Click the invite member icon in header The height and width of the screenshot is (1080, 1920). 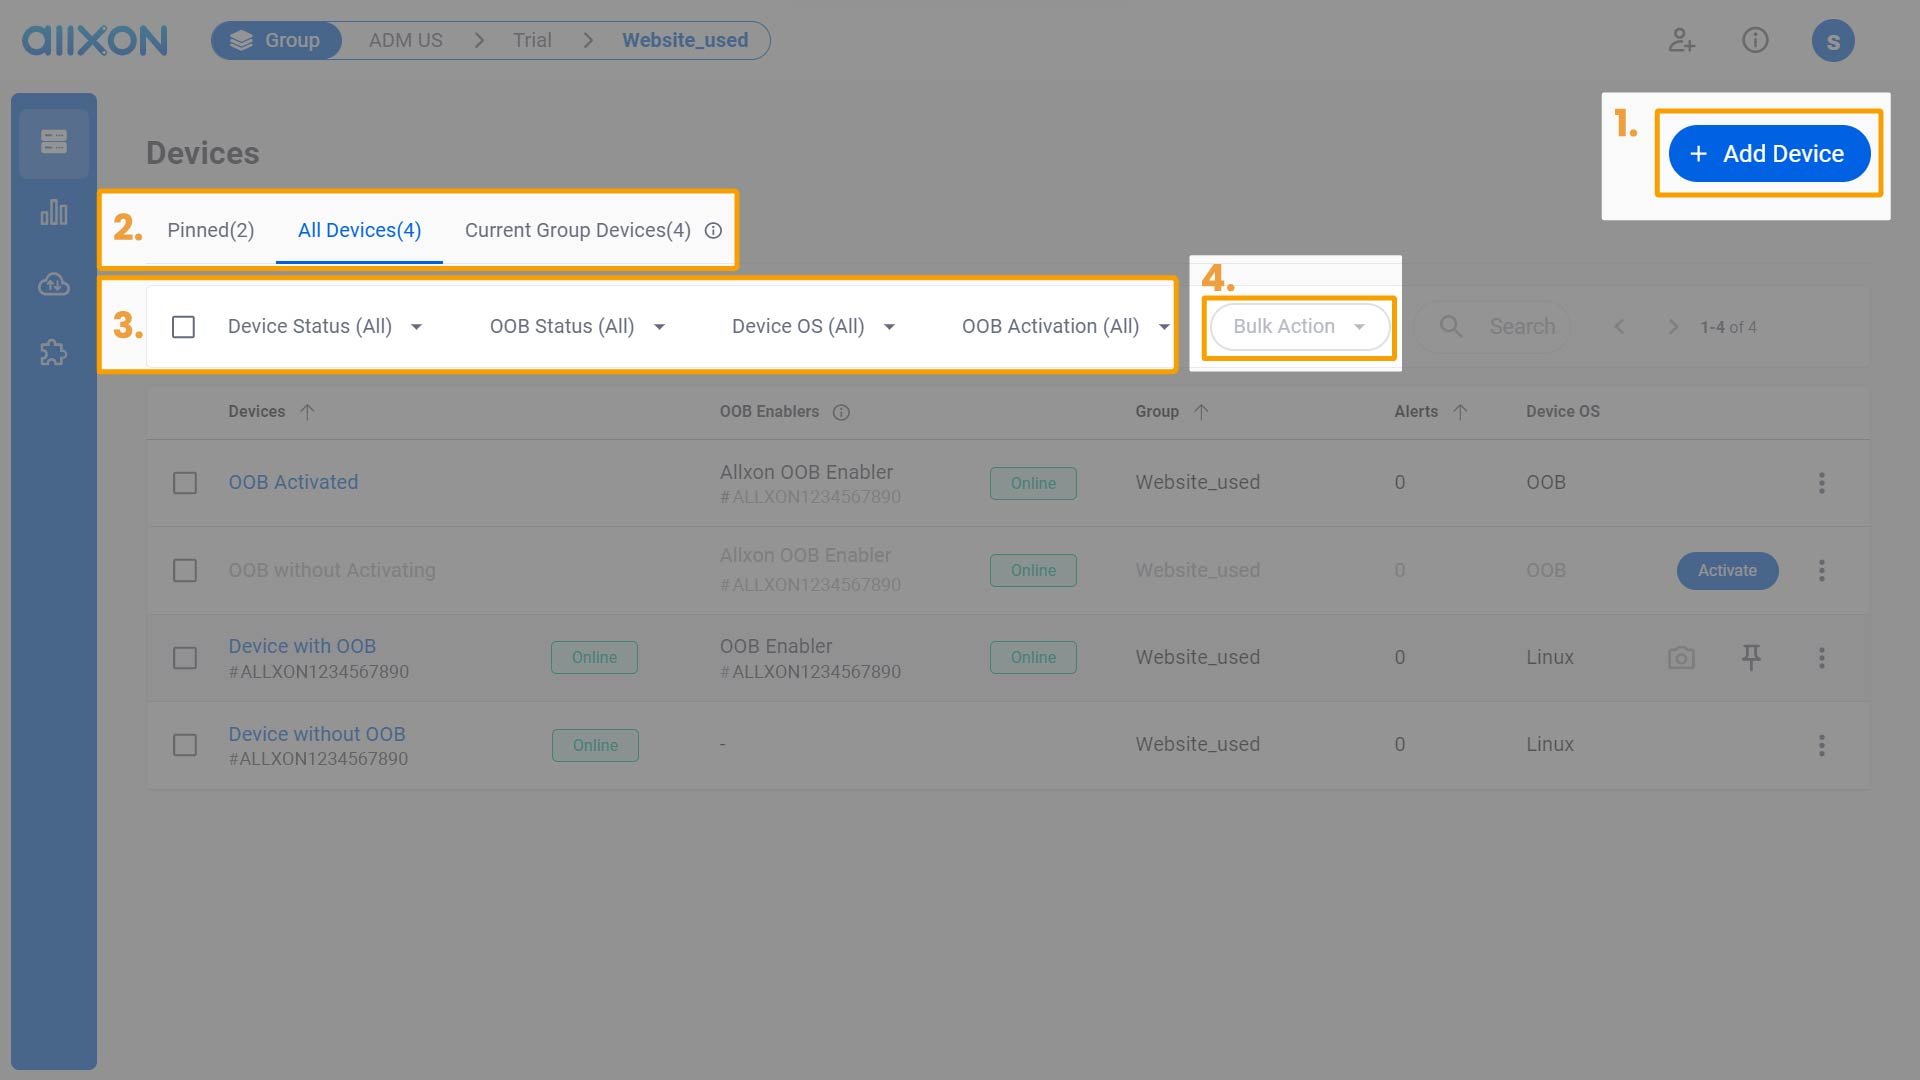1681,40
